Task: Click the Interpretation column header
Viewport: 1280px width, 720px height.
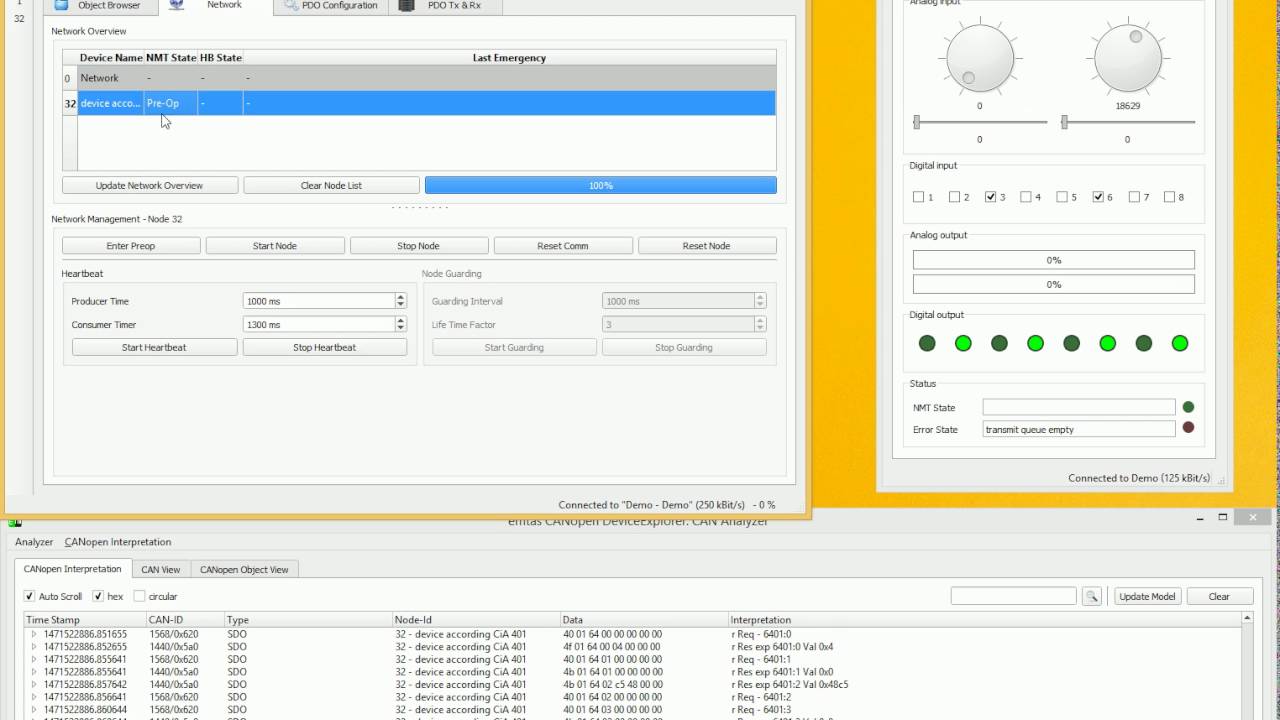Action: (x=985, y=620)
